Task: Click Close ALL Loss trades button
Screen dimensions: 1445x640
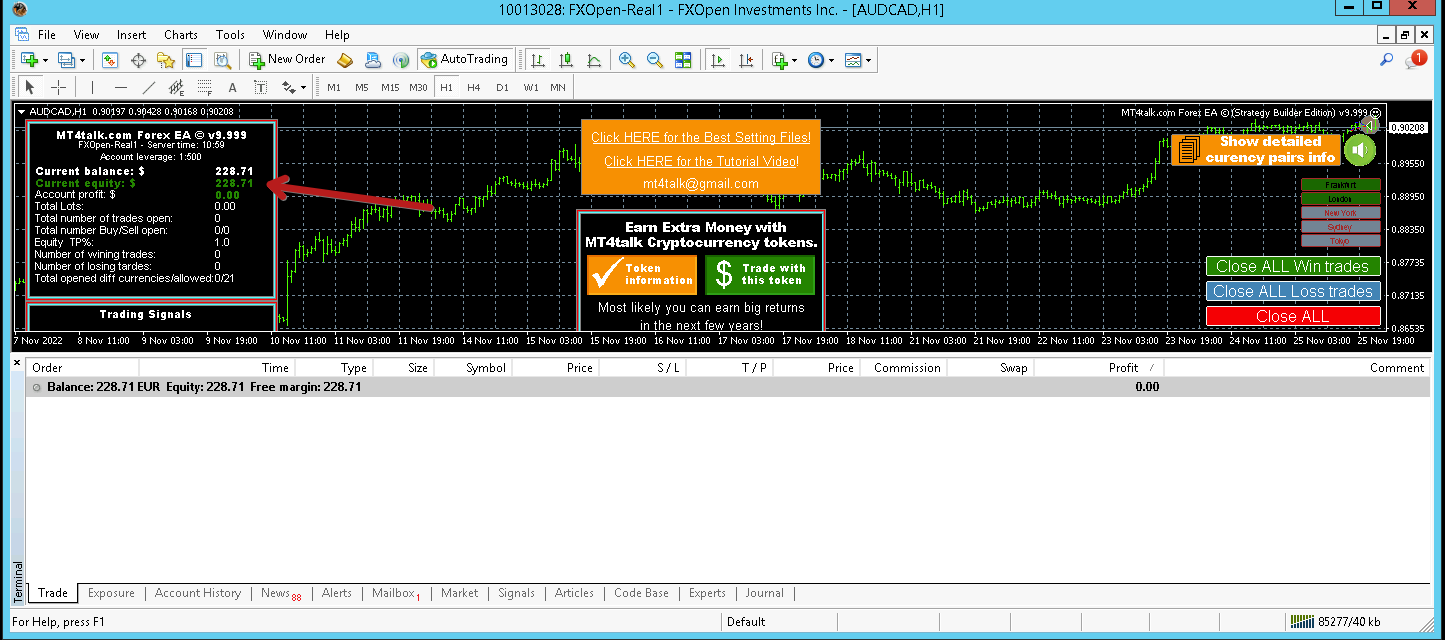Action: pyautogui.click(x=1293, y=291)
